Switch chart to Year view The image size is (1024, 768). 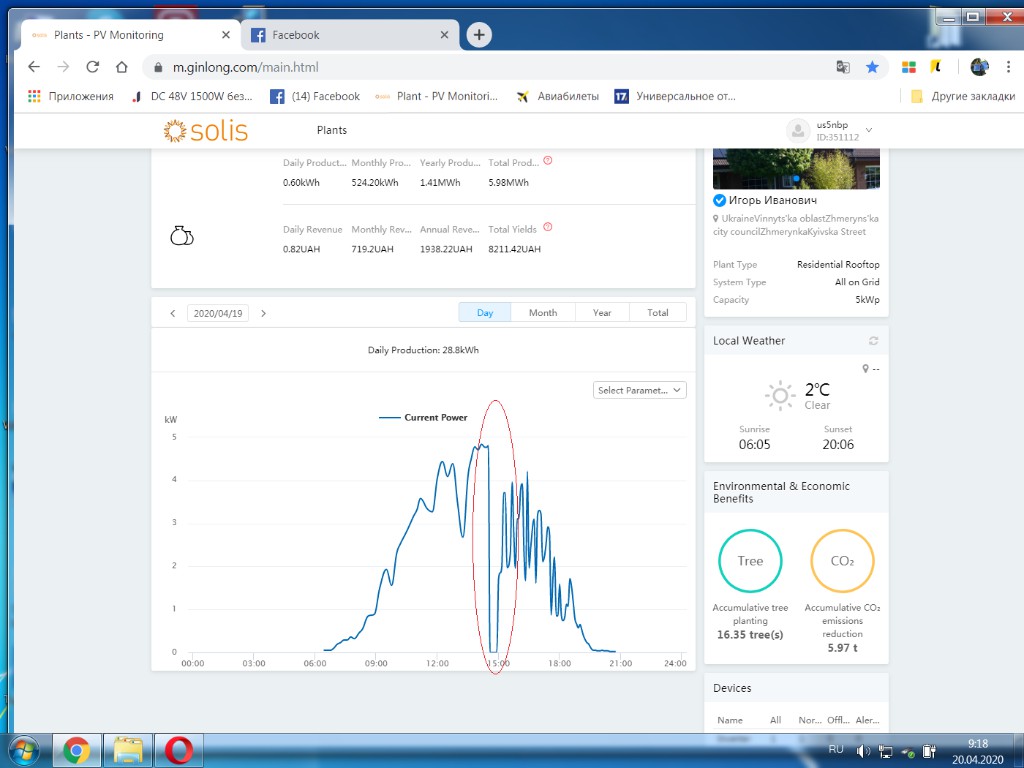[602, 313]
